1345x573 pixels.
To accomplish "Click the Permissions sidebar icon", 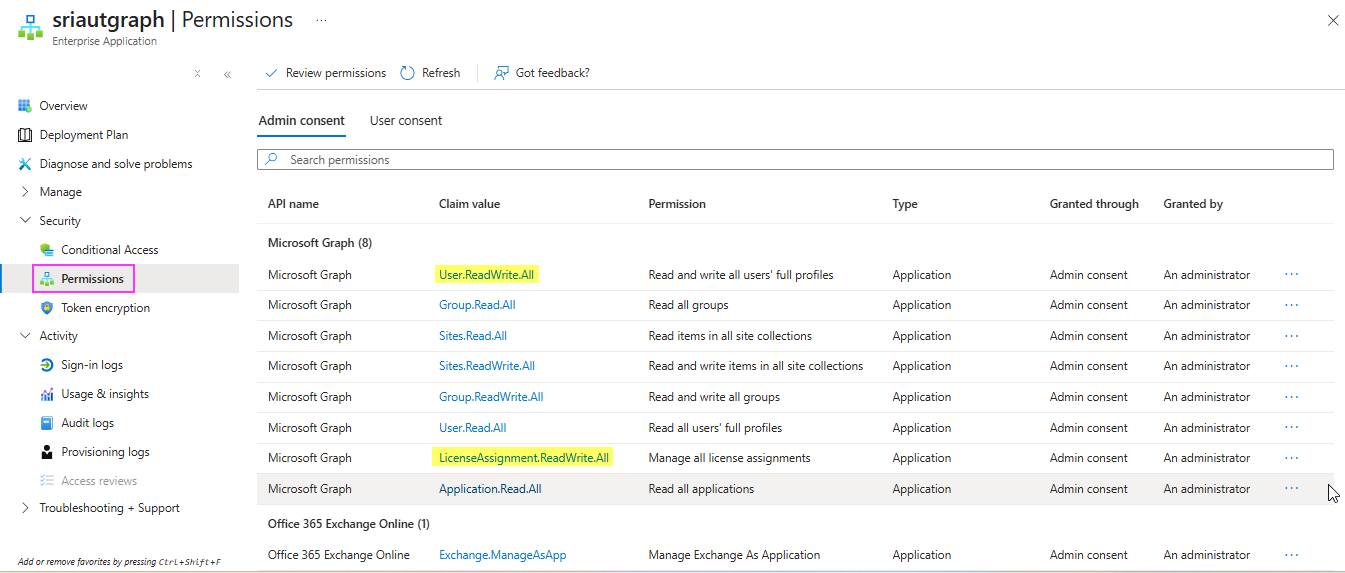I will 47,279.
